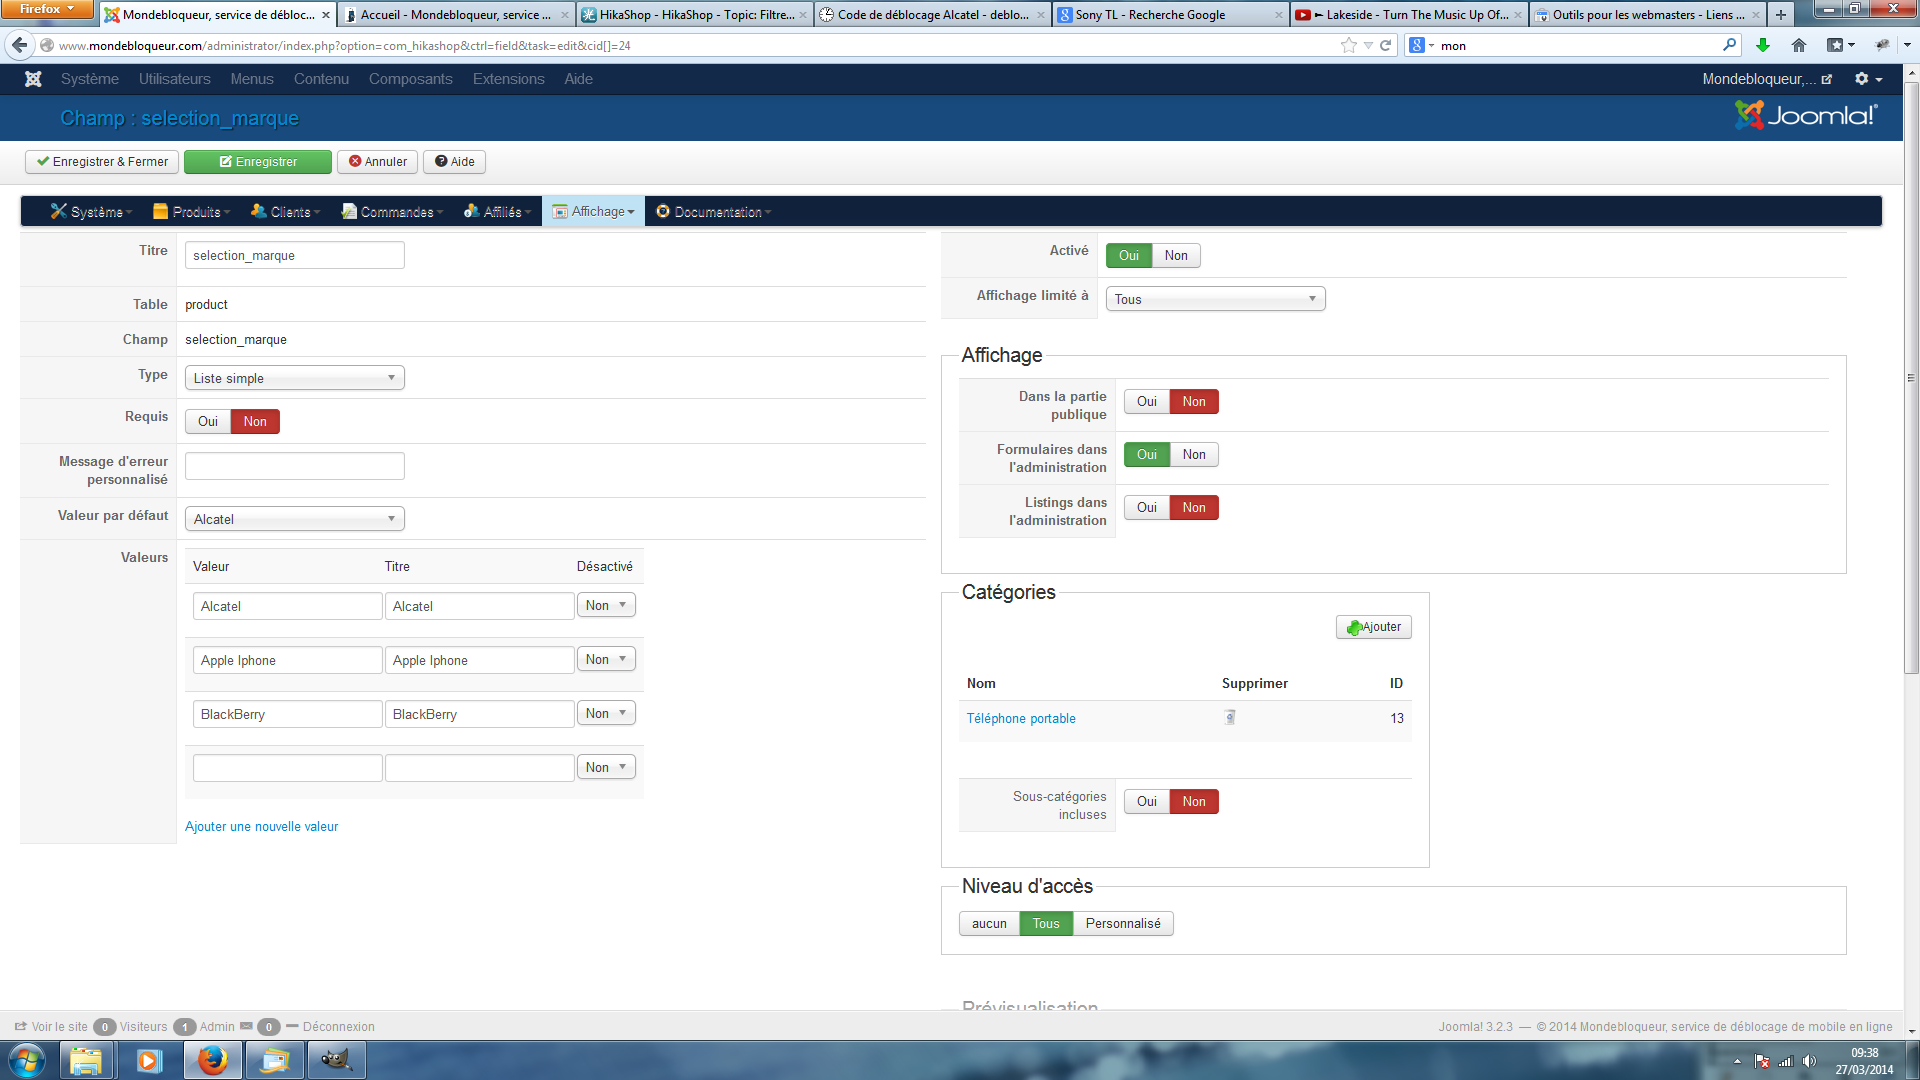The width and height of the screenshot is (1920, 1080).
Task: Expand the Affichage limité à dropdown
Action: 1215,299
